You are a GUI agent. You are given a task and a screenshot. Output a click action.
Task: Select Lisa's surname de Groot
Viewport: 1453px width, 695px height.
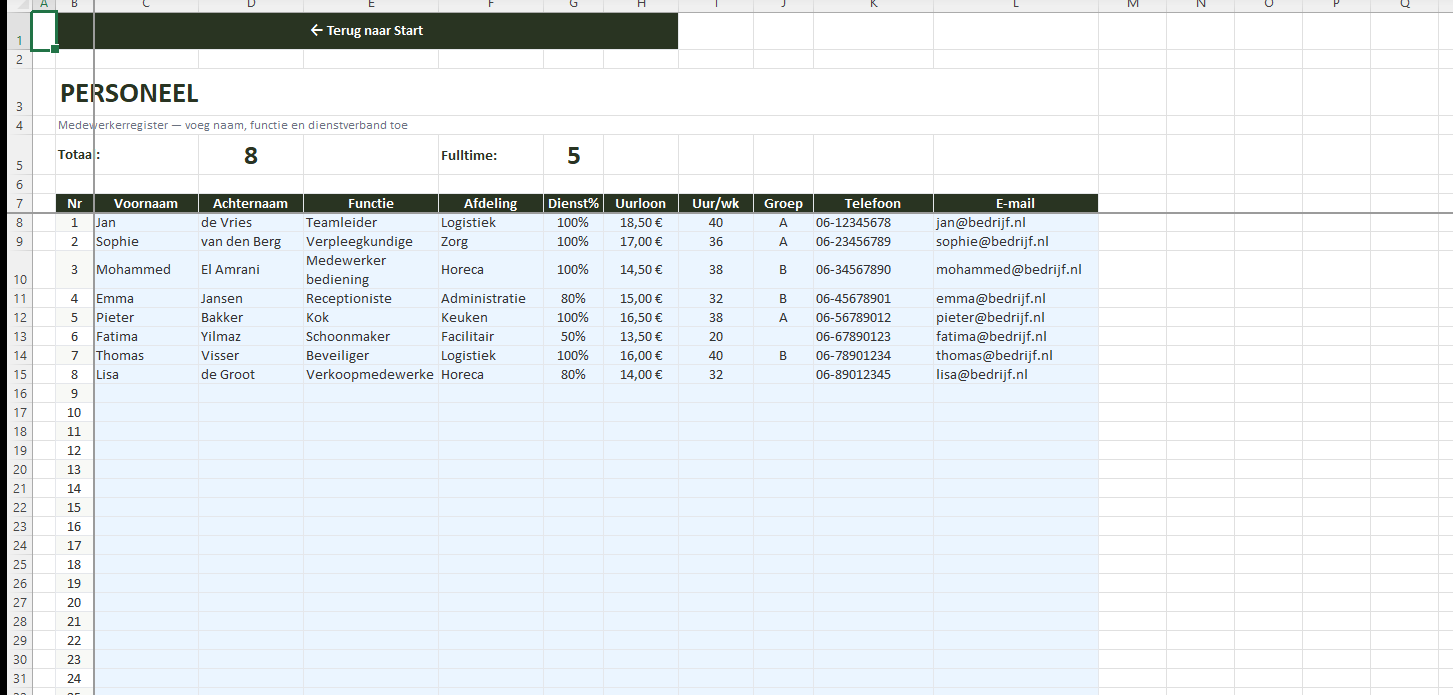point(228,374)
